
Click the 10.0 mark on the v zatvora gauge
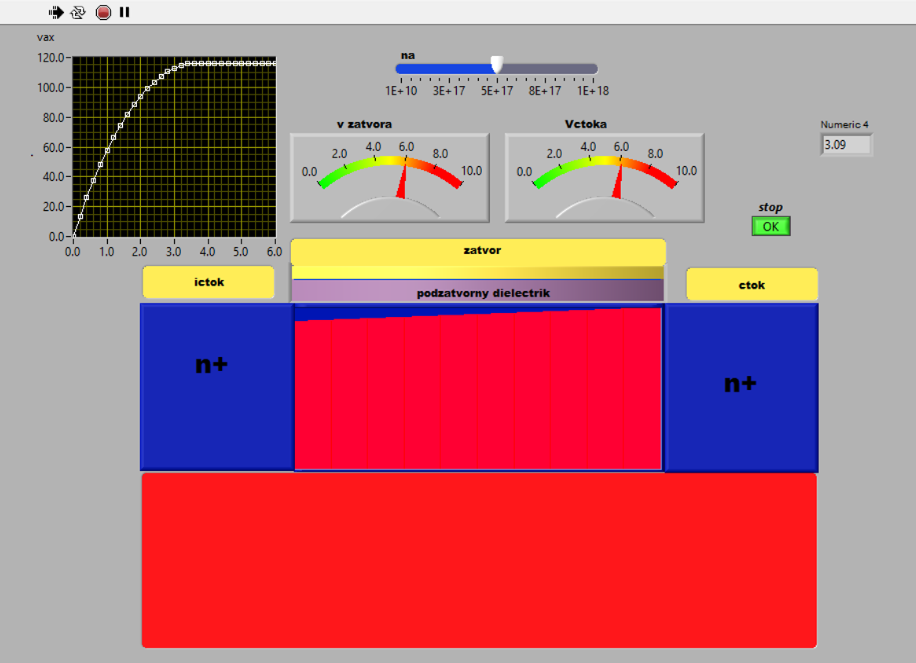(471, 171)
